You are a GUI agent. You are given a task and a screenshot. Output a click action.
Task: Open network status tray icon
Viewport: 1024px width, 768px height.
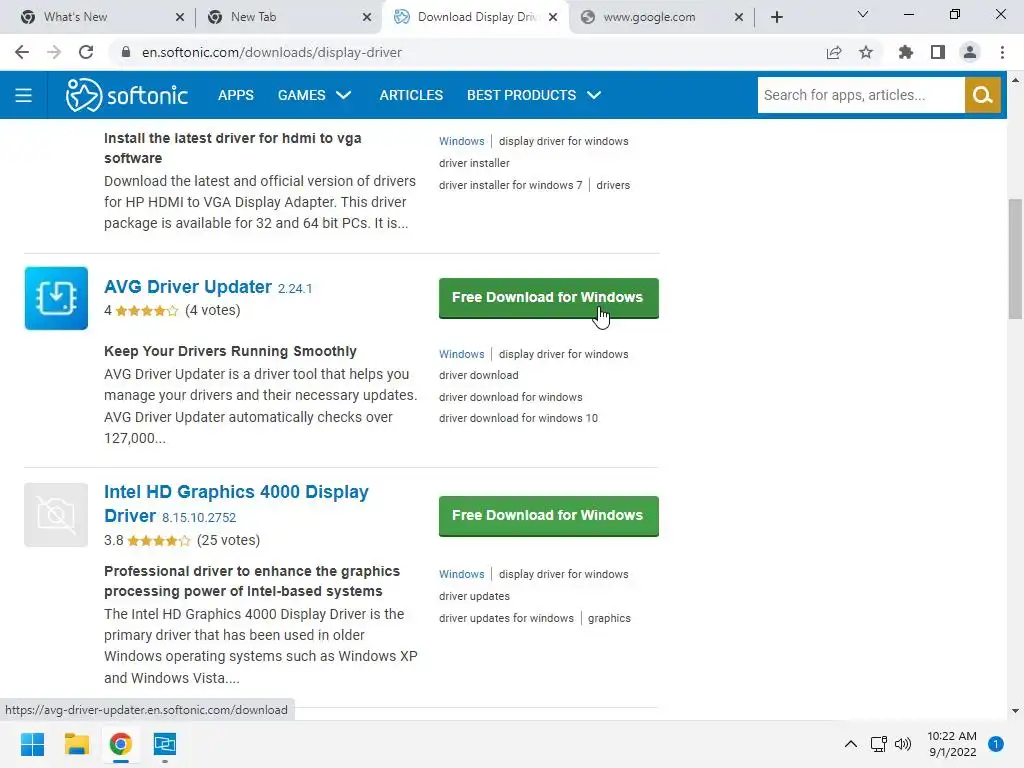[x=878, y=744]
